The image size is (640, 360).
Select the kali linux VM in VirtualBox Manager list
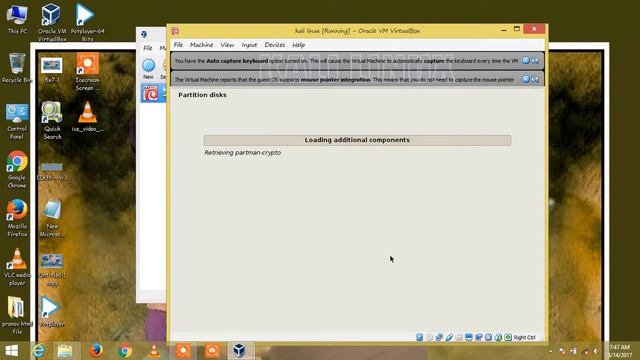point(153,93)
